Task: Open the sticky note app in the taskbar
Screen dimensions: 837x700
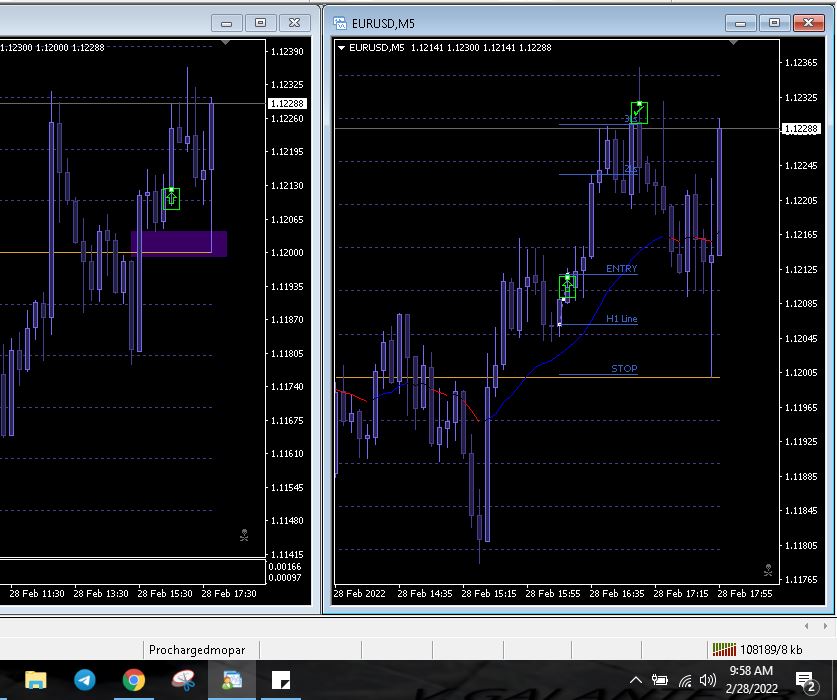Action: [281, 680]
